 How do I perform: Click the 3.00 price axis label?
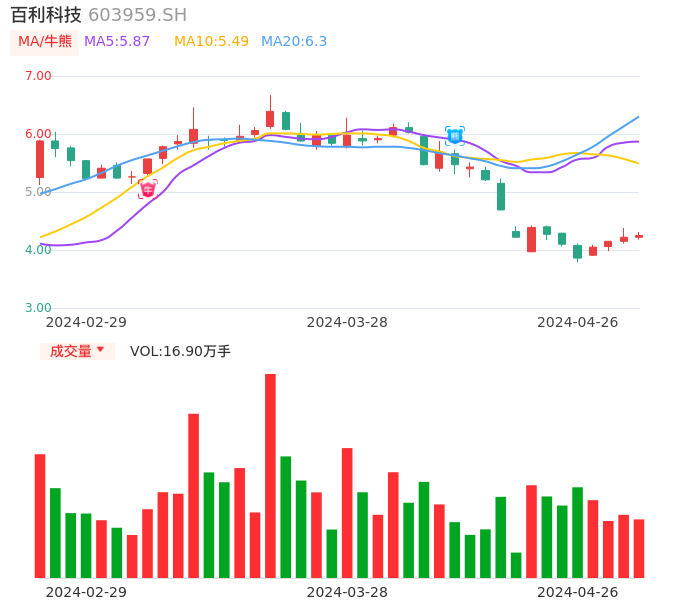pyautogui.click(x=38, y=308)
